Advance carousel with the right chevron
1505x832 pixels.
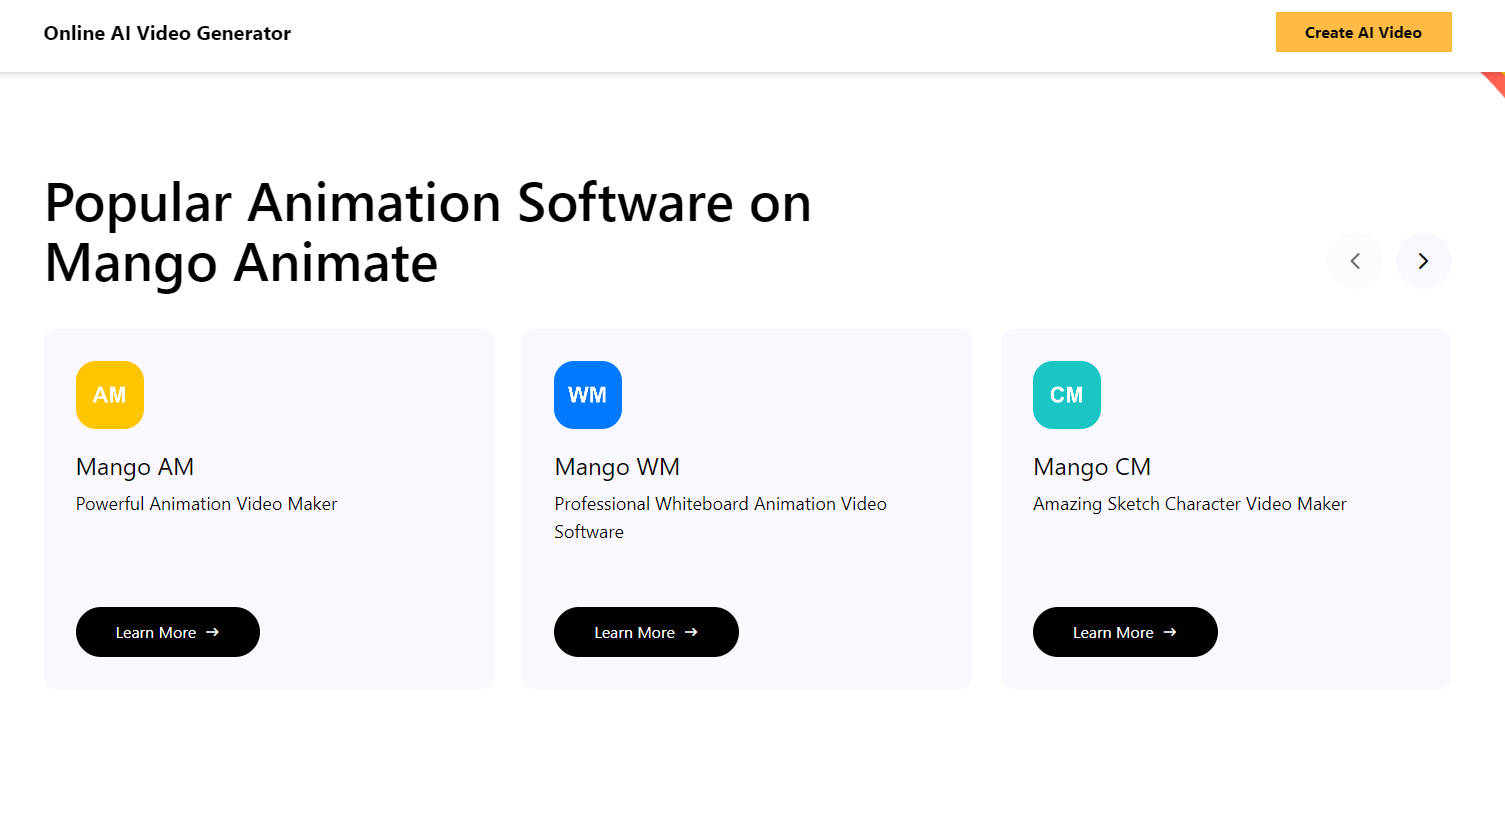coord(1423,261)
